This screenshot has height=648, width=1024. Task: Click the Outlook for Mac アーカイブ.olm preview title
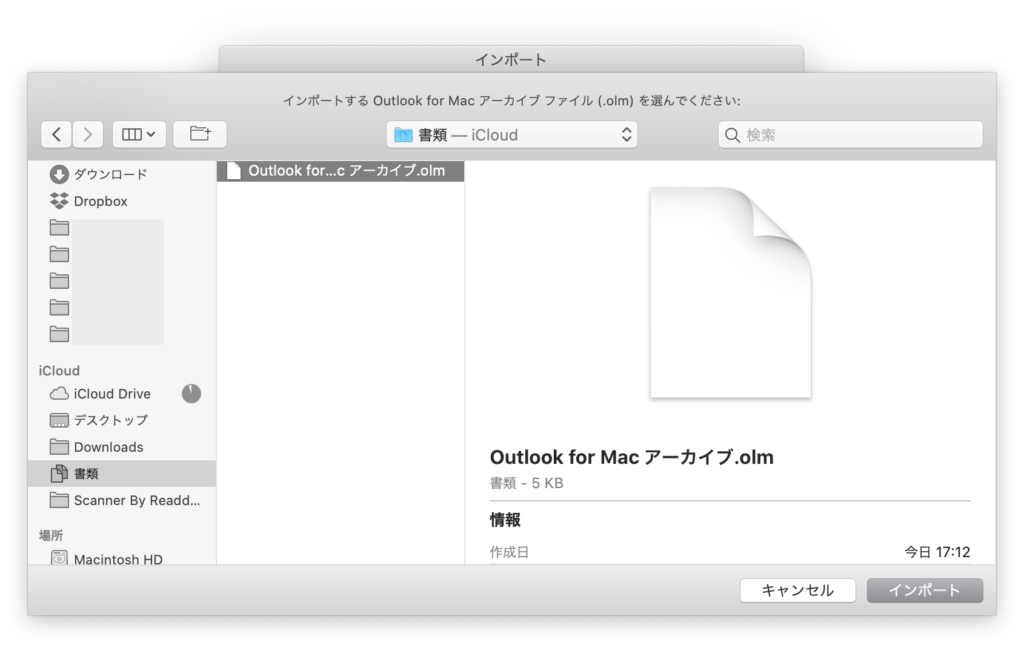pyautogui.click(x=632, y=457)
